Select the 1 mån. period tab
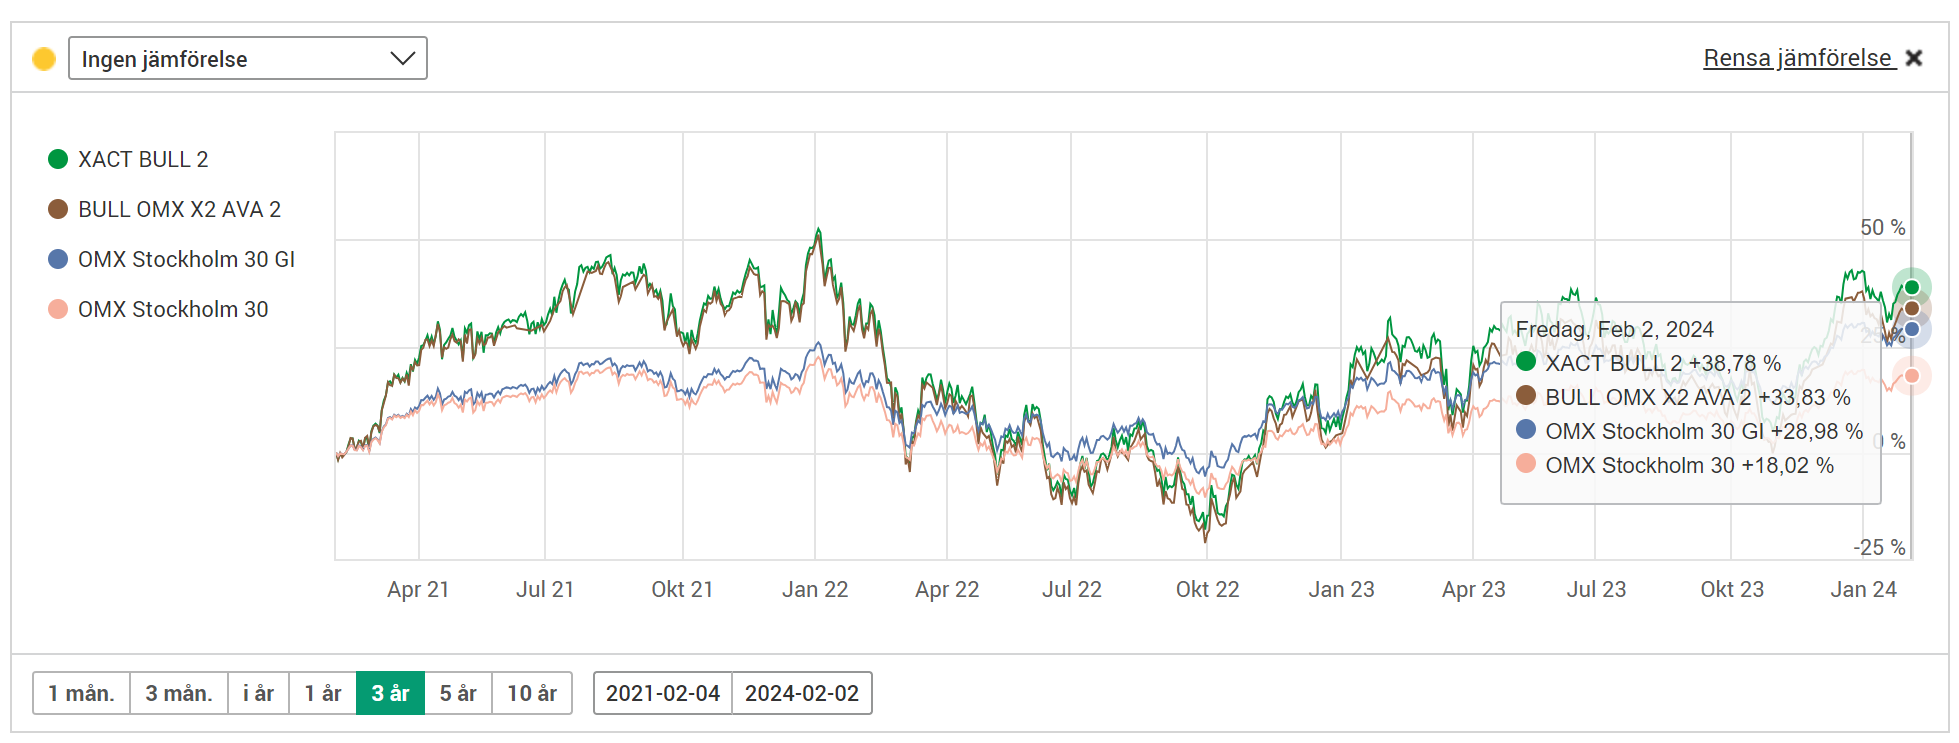Image resolution: width=1959 pixels, height=743 pixels. tap(81, 693)
